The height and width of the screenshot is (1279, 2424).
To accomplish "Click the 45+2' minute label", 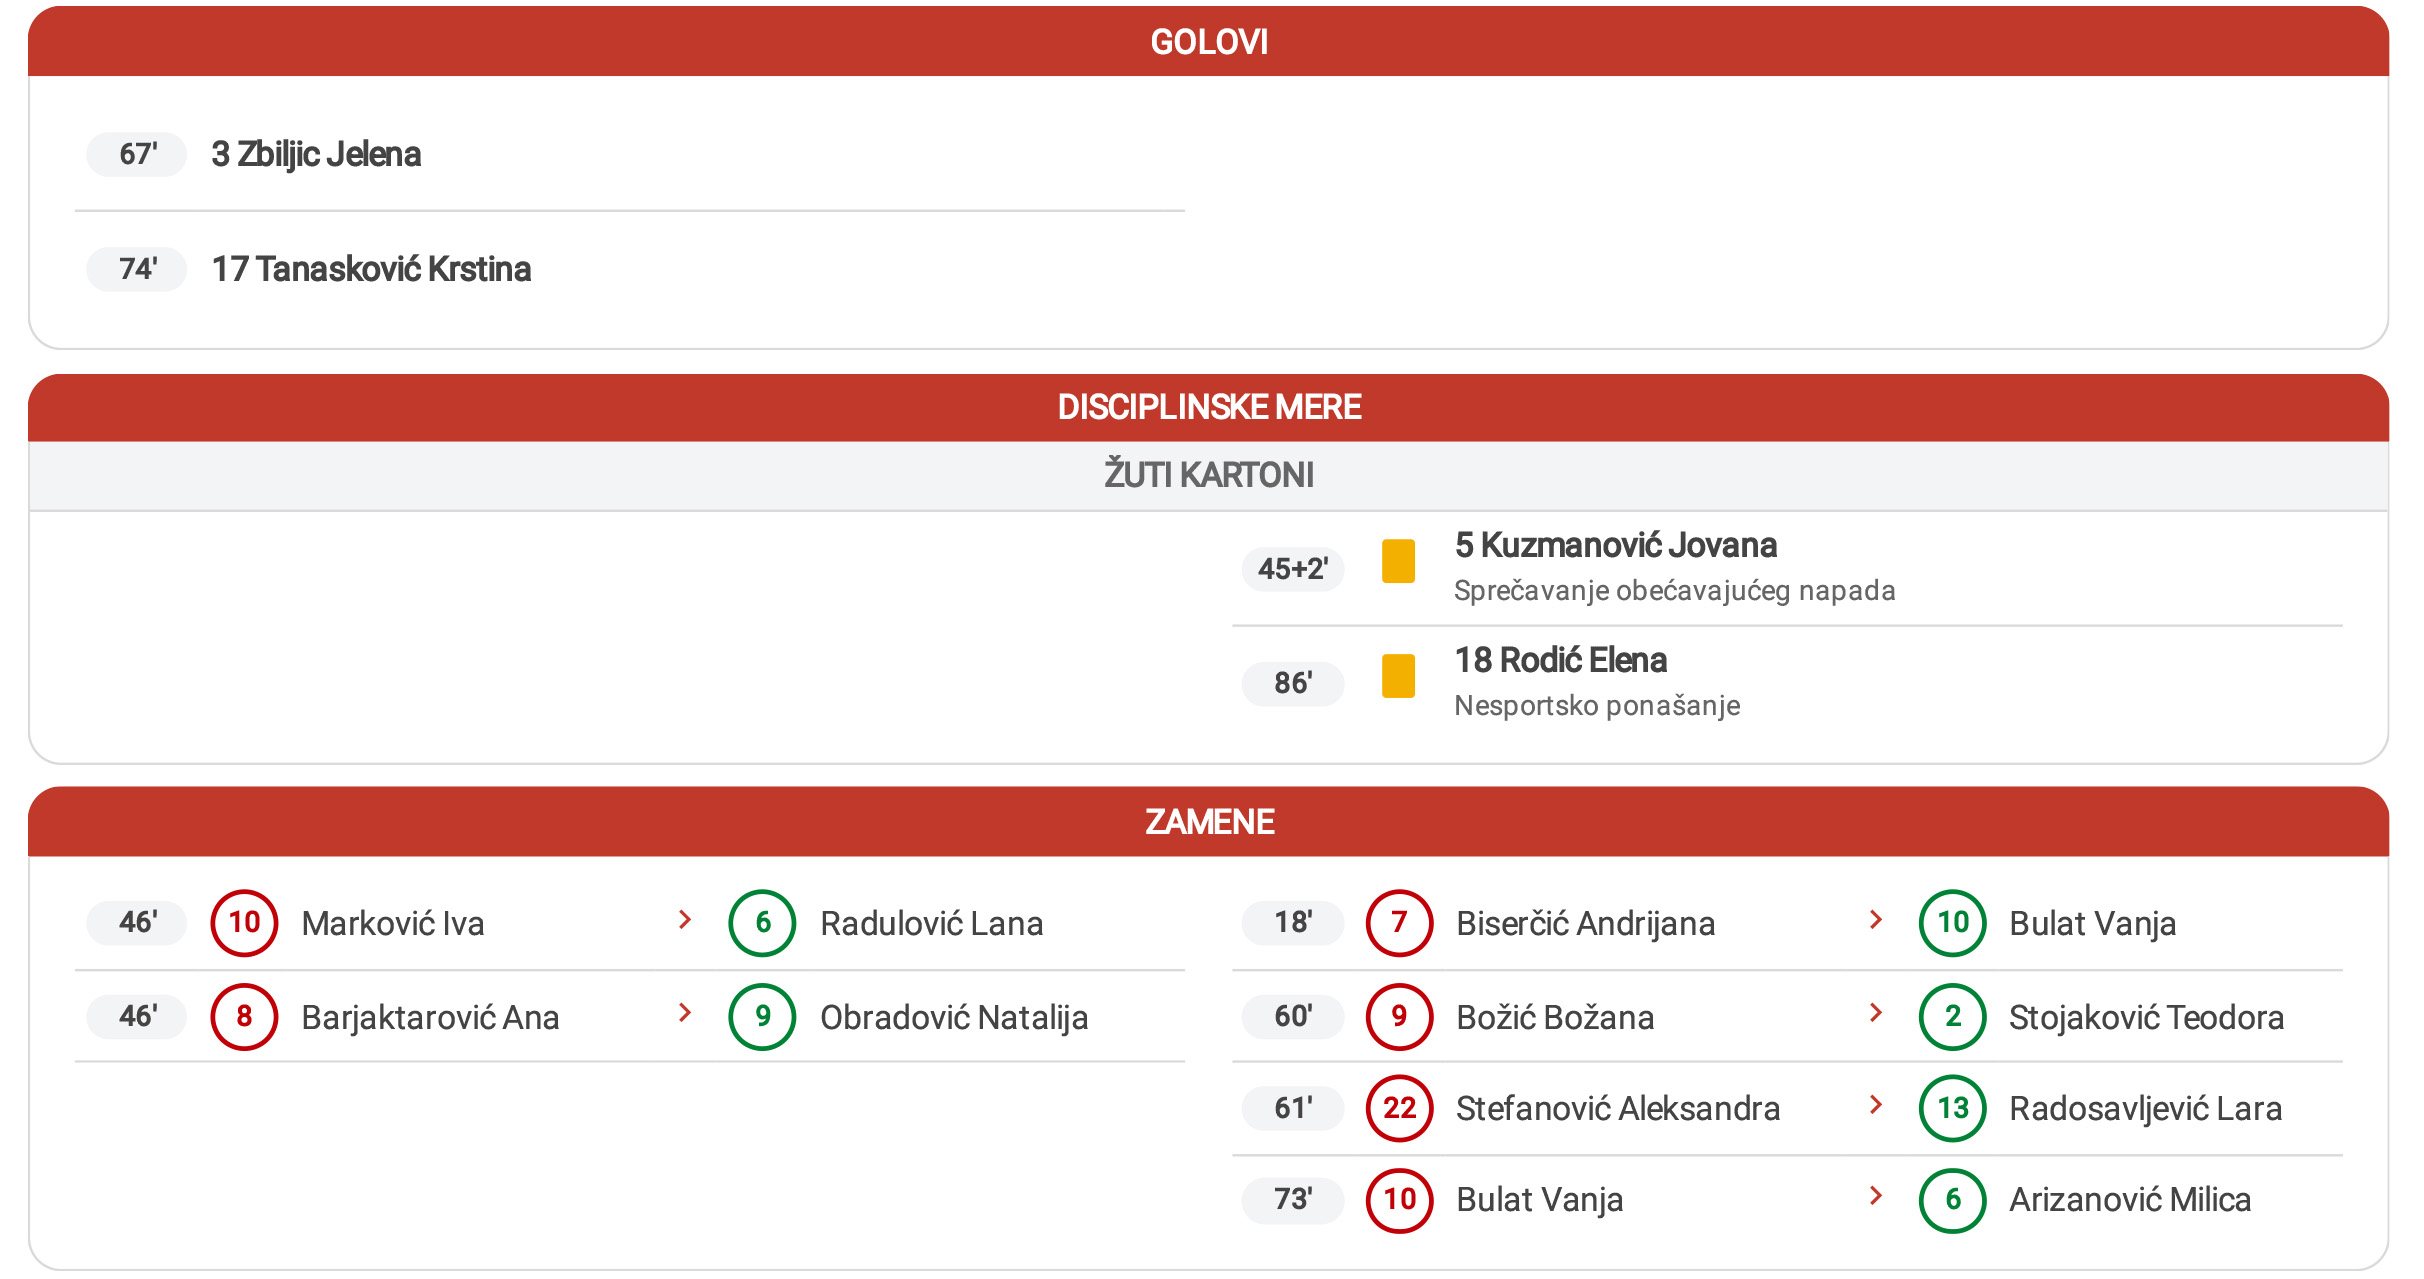I will click(x=1292, y=568).
